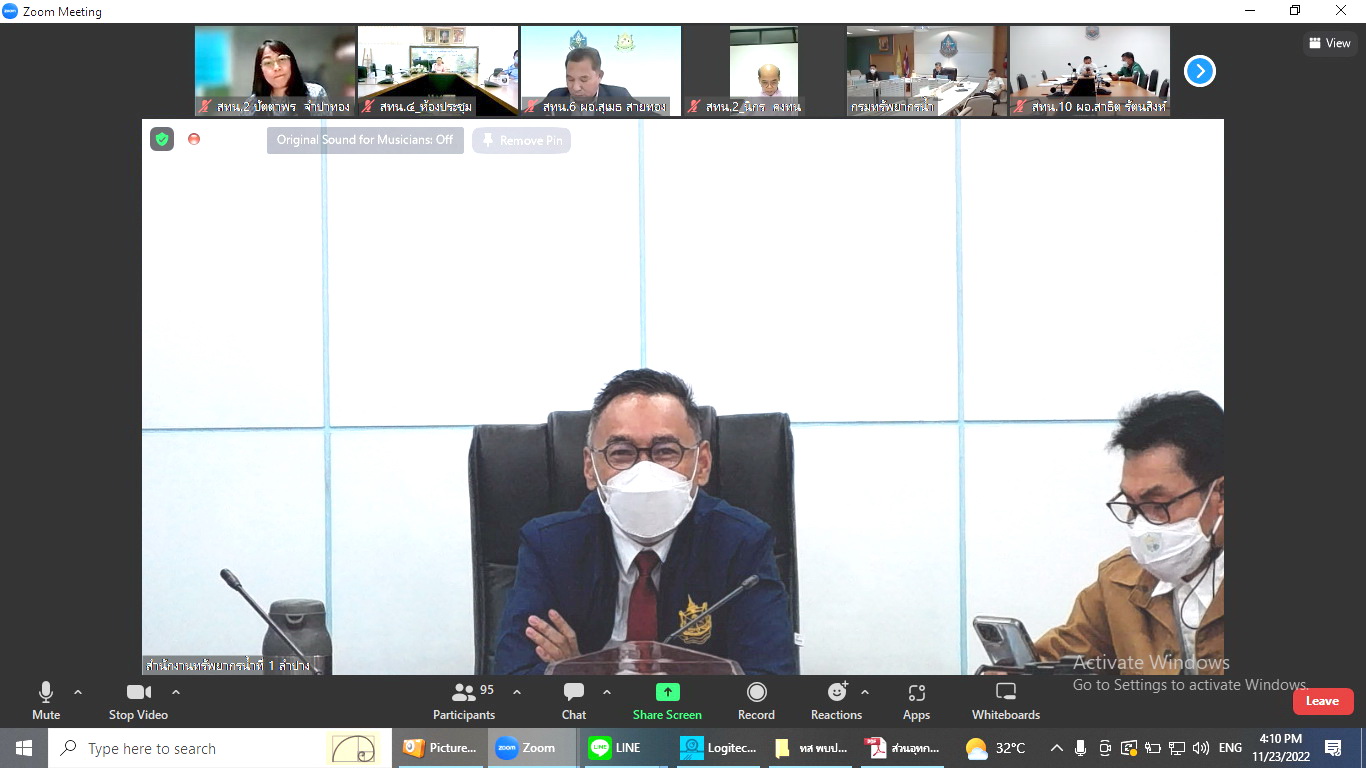The height and width of the screenshot is (768, 1366).
Task: Switch ENG input language
Action: tap(1230, 748)
